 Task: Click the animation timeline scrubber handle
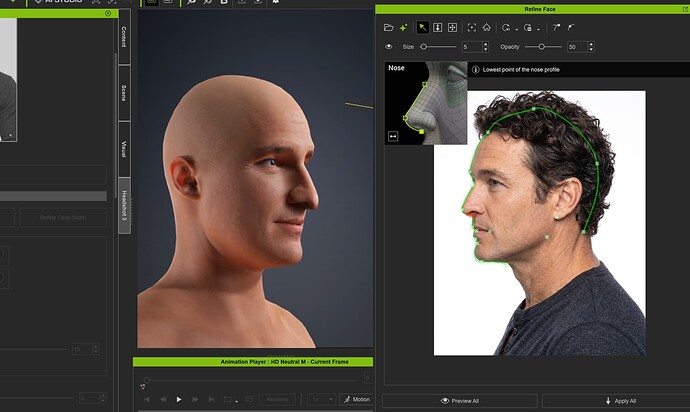tap(147, 380)
